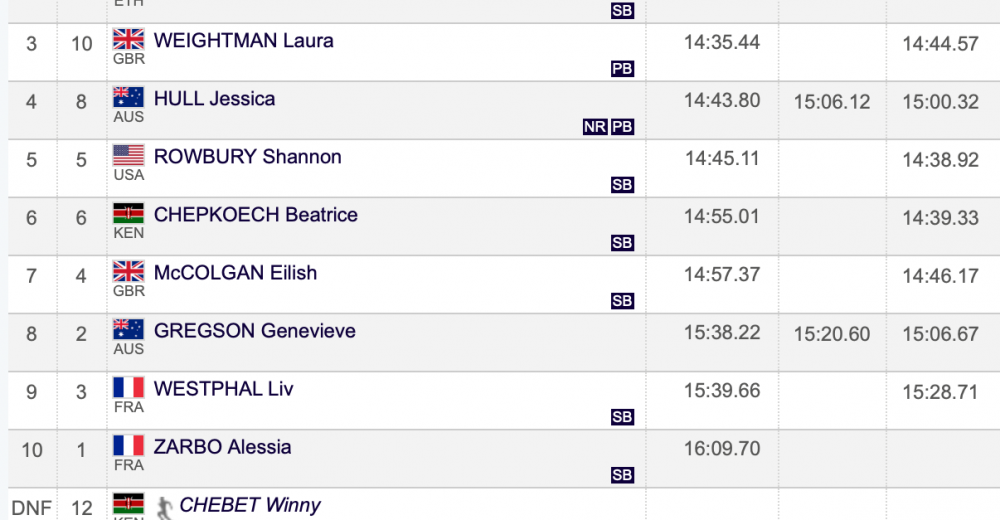Select McCOLGAN Eilish athlete name

(x=235, y=273)
